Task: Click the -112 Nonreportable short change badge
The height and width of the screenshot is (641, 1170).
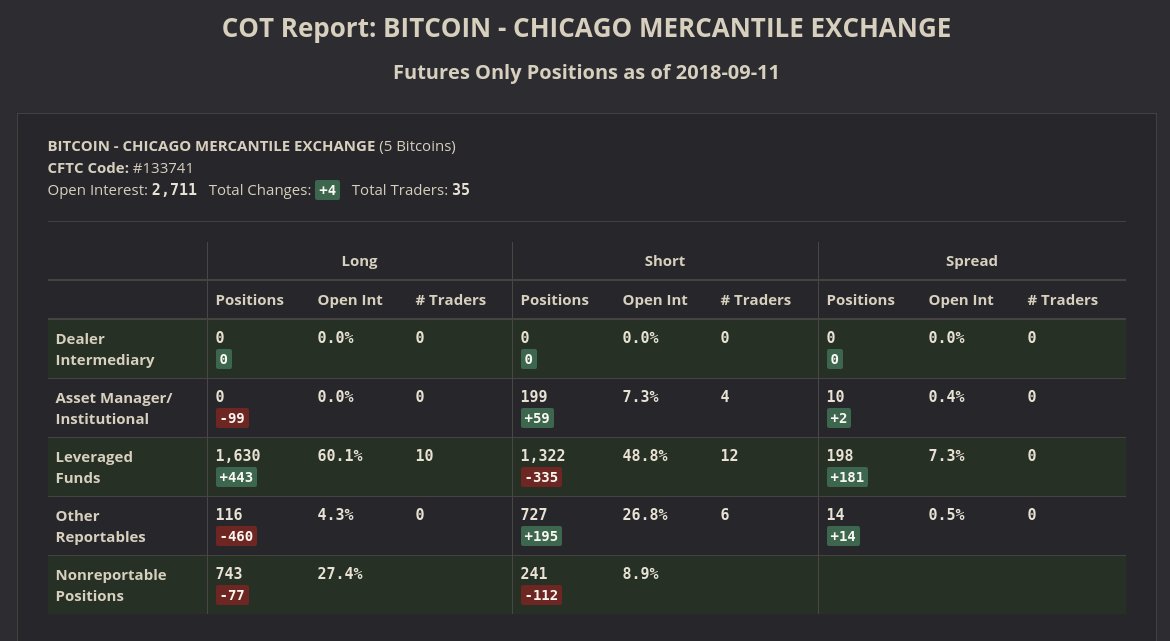Action: click(541, 595)
